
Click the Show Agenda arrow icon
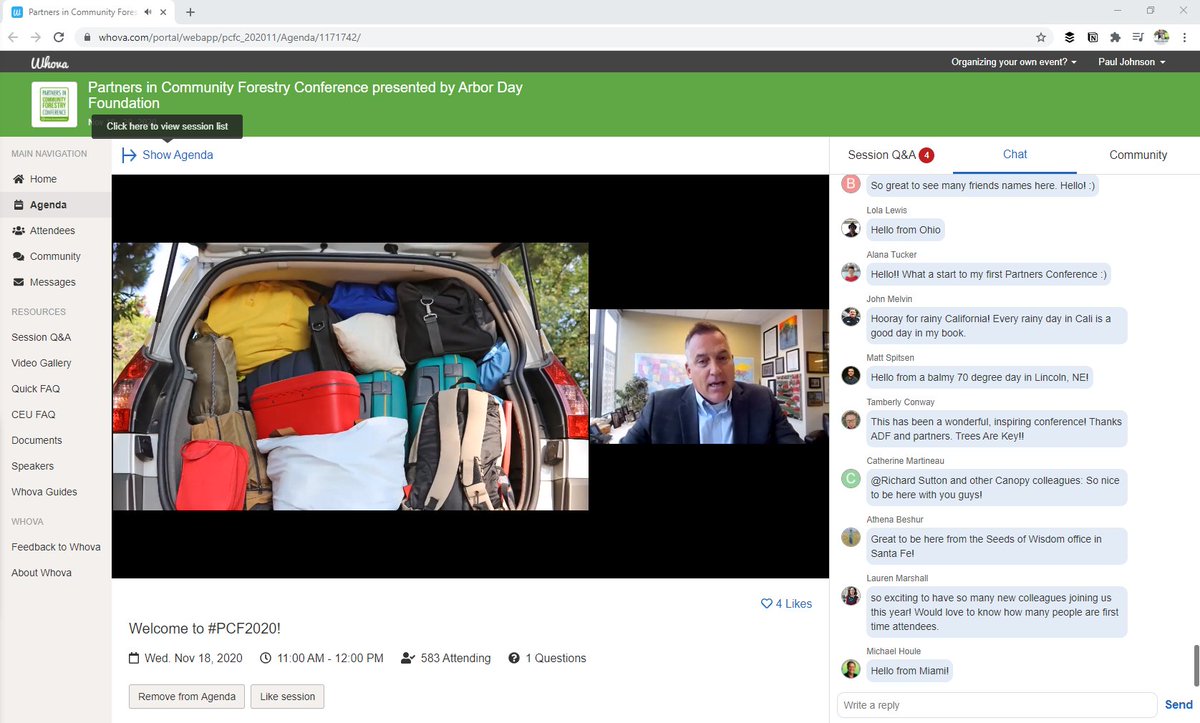129,155
